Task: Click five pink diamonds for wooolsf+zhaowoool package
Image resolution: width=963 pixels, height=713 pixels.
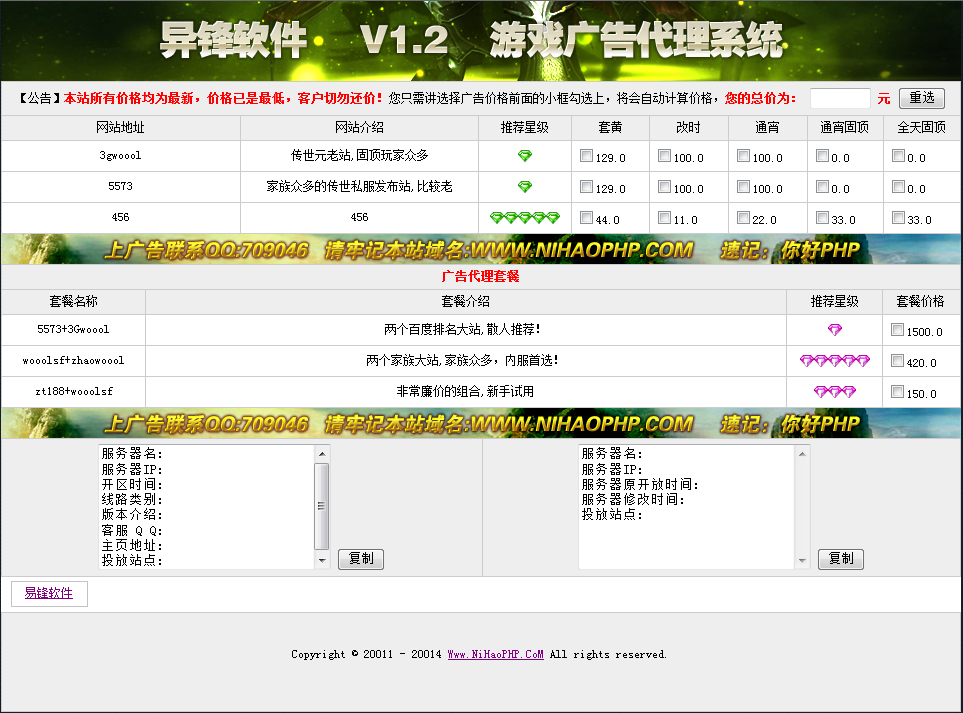Action: point(835,361)
